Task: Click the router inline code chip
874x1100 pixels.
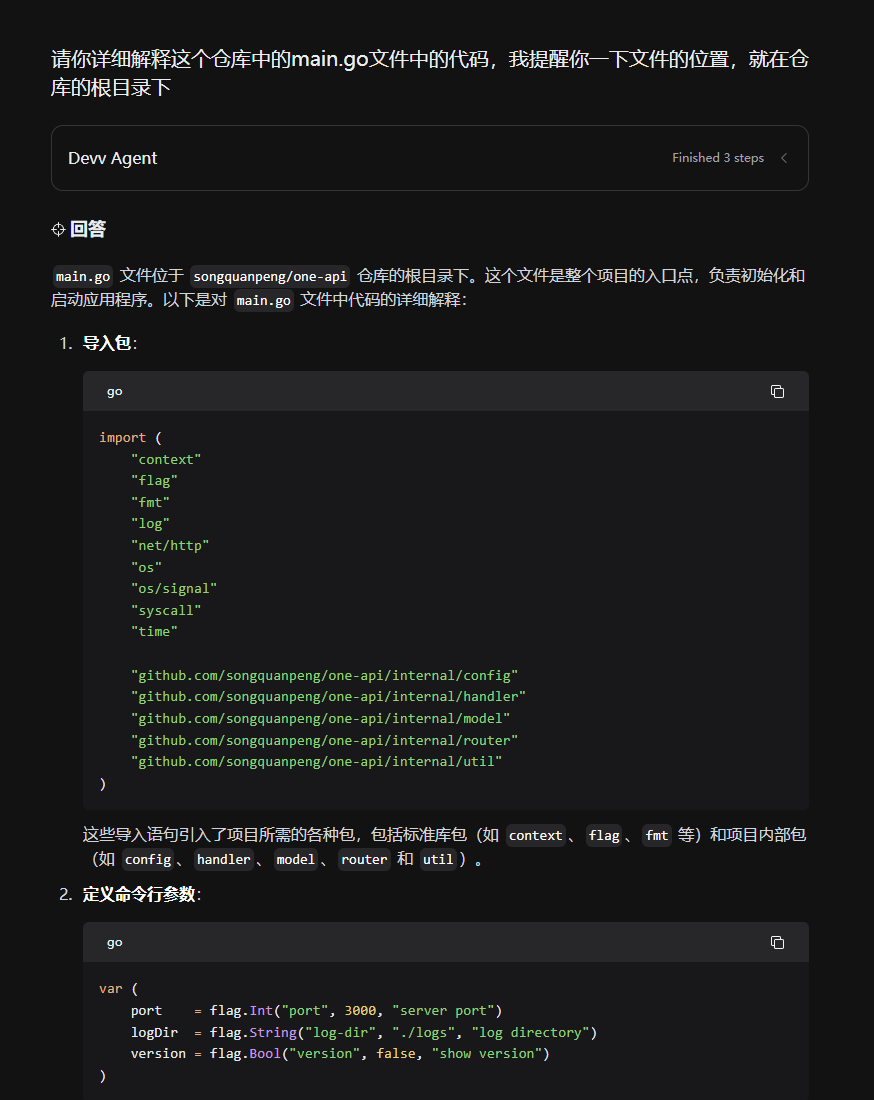Action: [364, 859]
